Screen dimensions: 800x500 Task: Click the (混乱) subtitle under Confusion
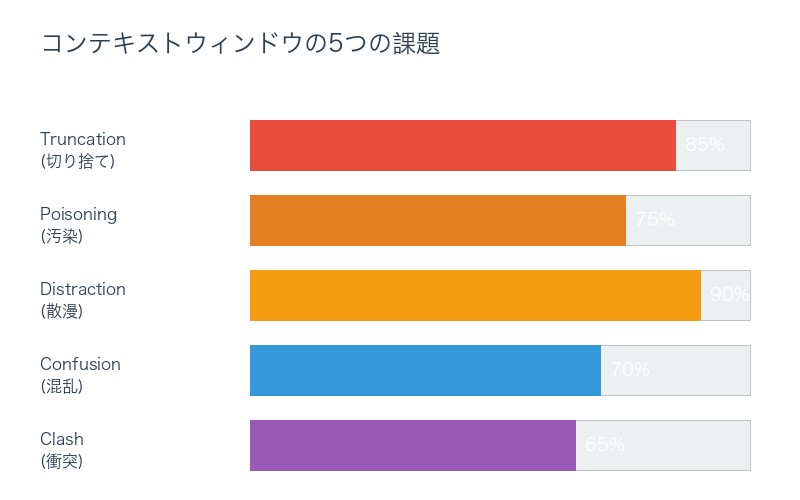pos(62,386)
